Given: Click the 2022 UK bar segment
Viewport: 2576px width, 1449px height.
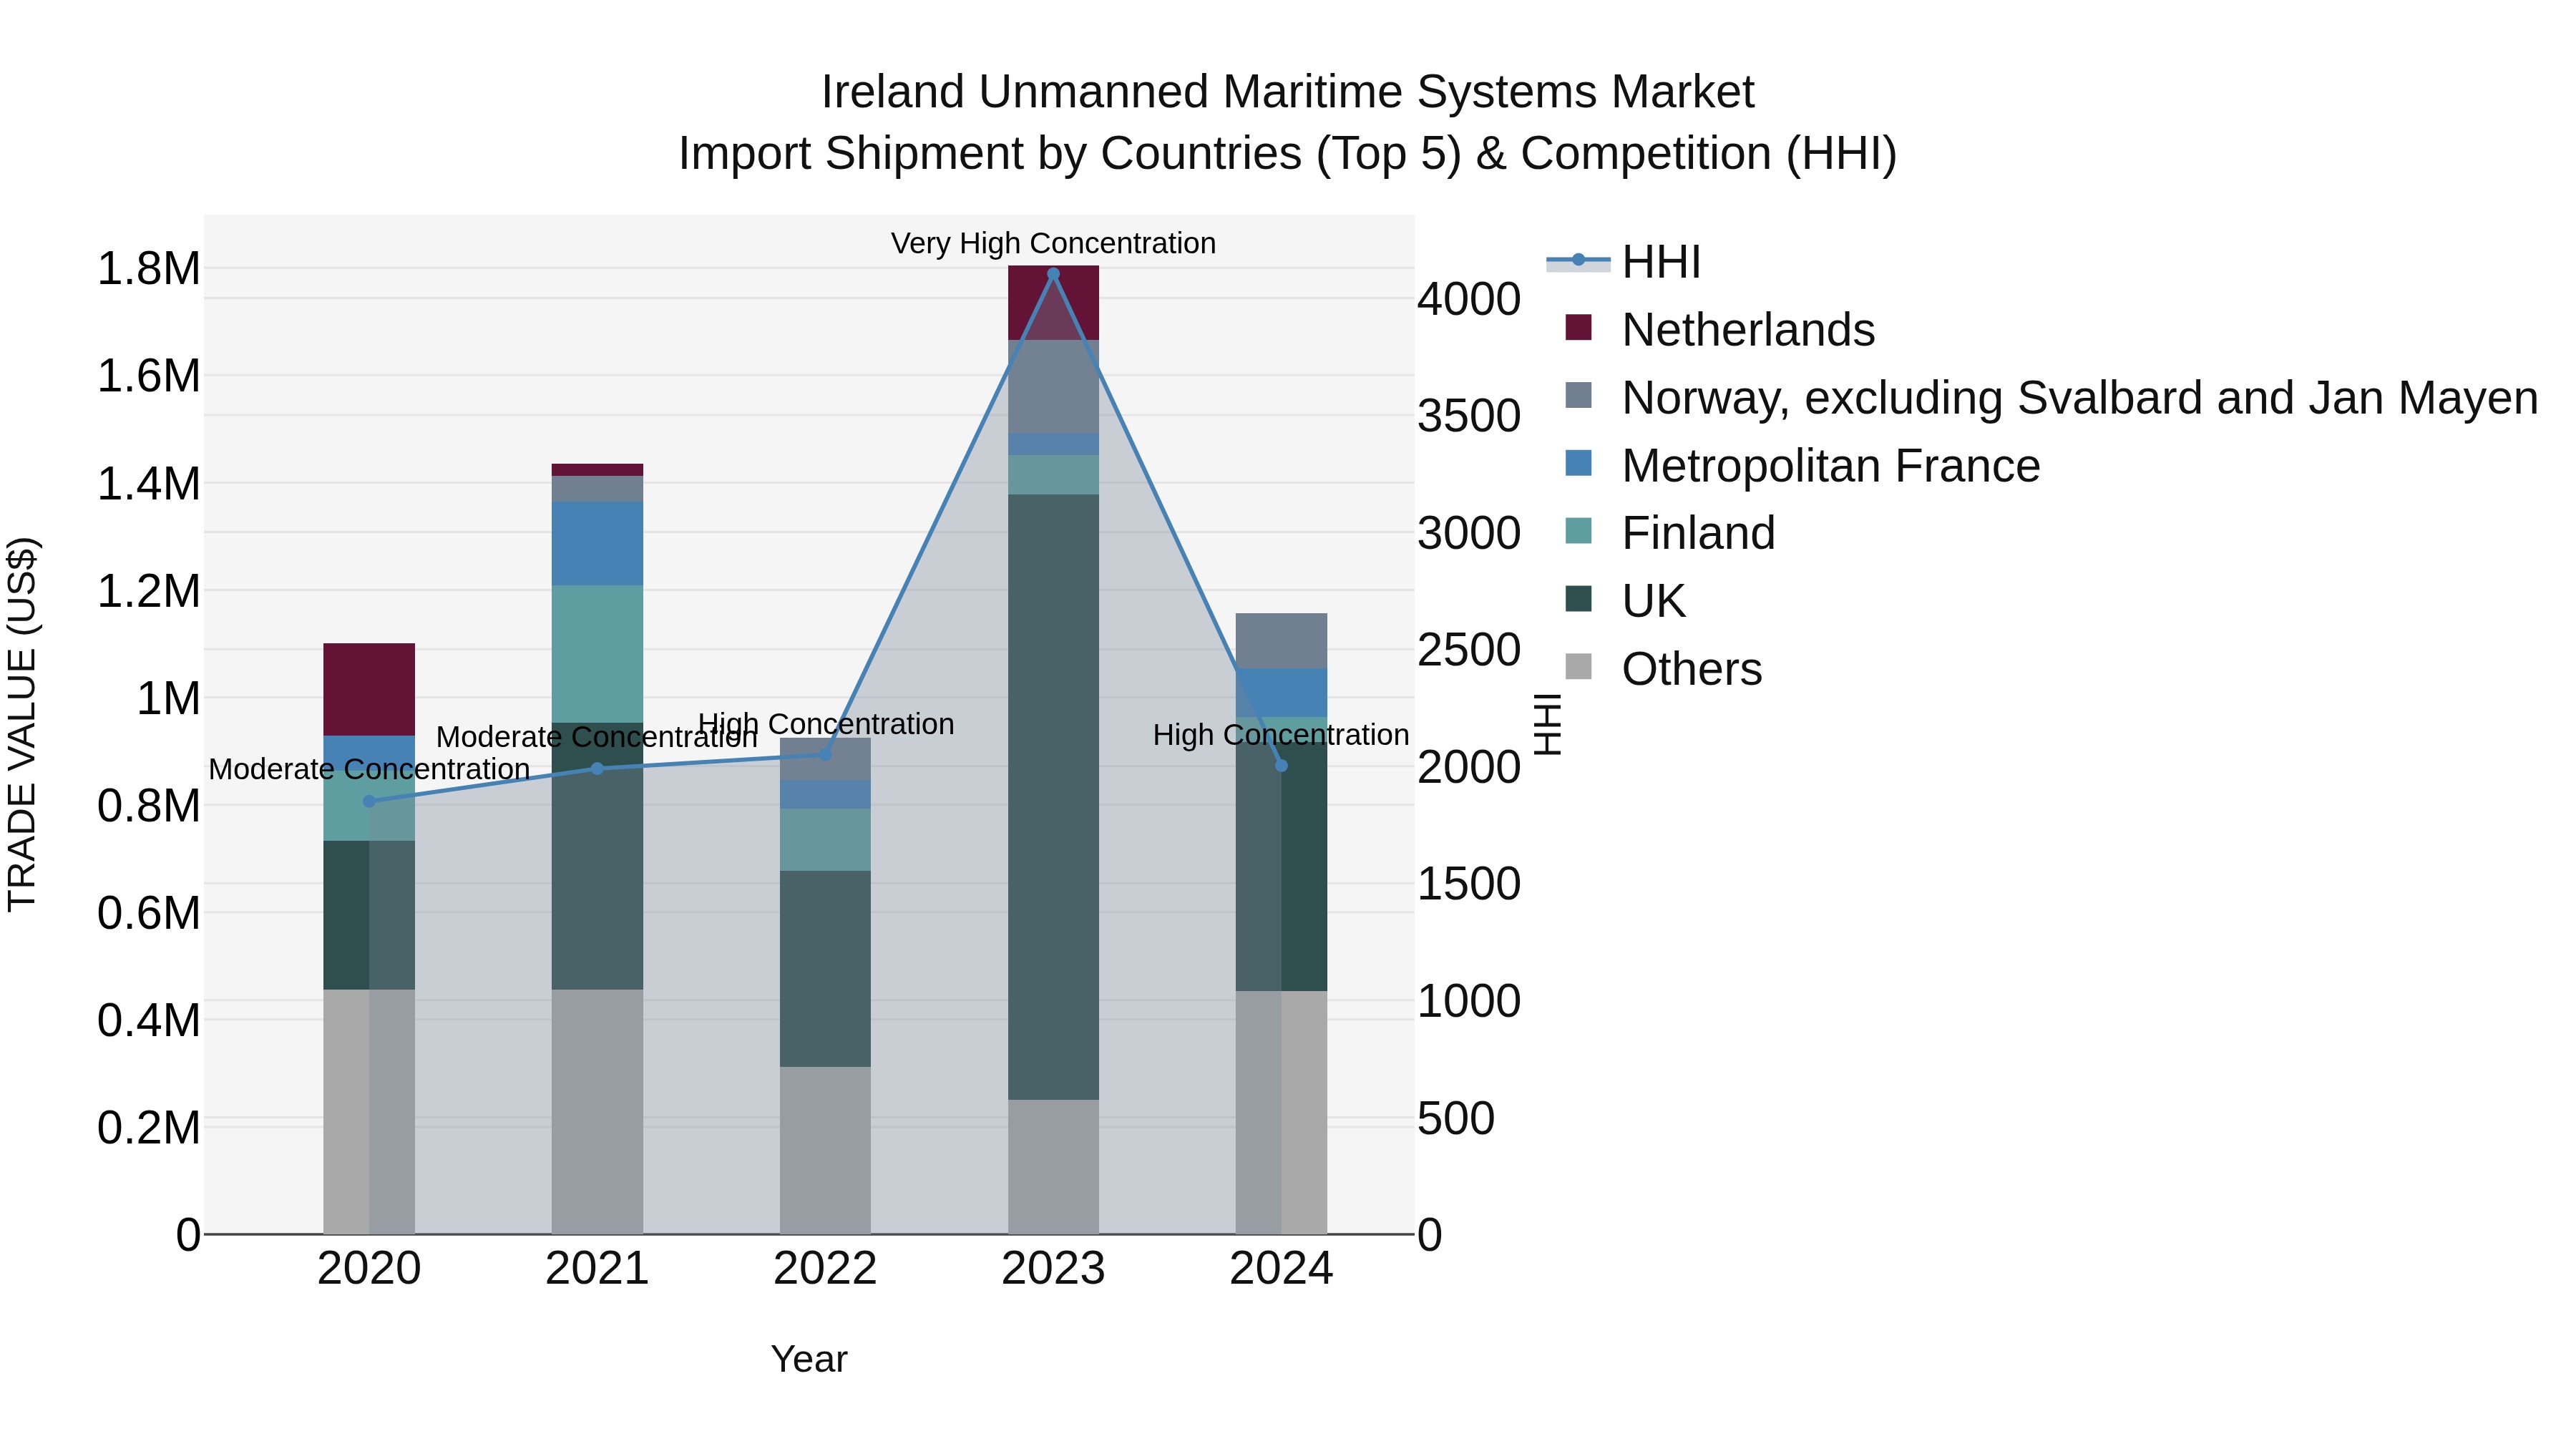Looking at the screenshot, I should 825,969.
